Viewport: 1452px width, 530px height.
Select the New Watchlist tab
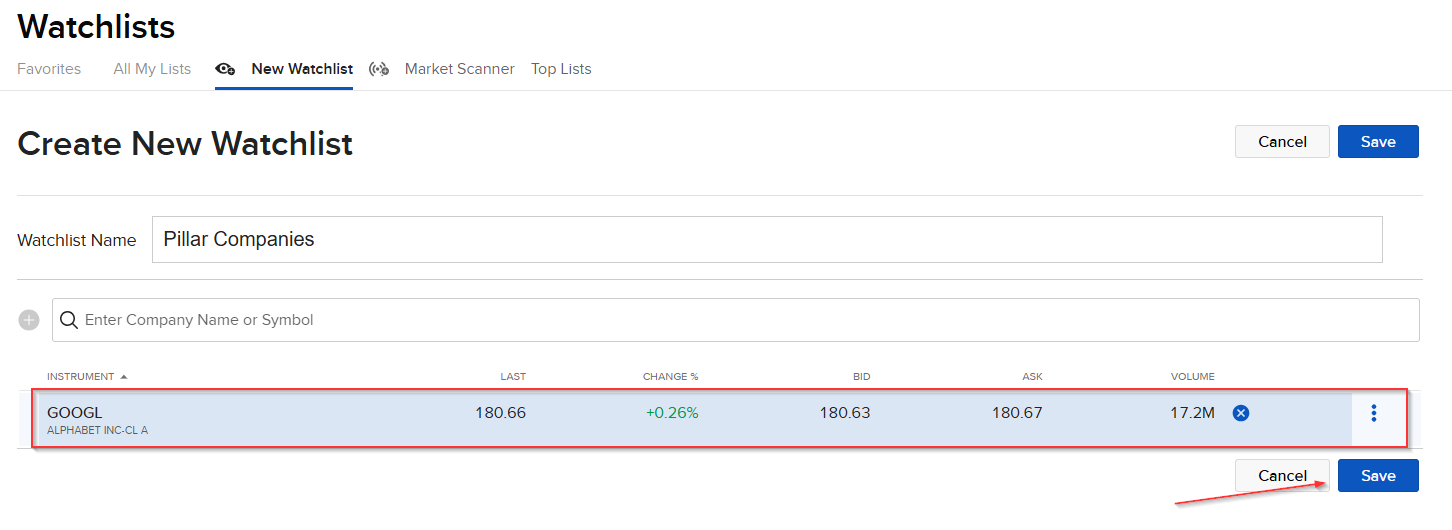302,69
